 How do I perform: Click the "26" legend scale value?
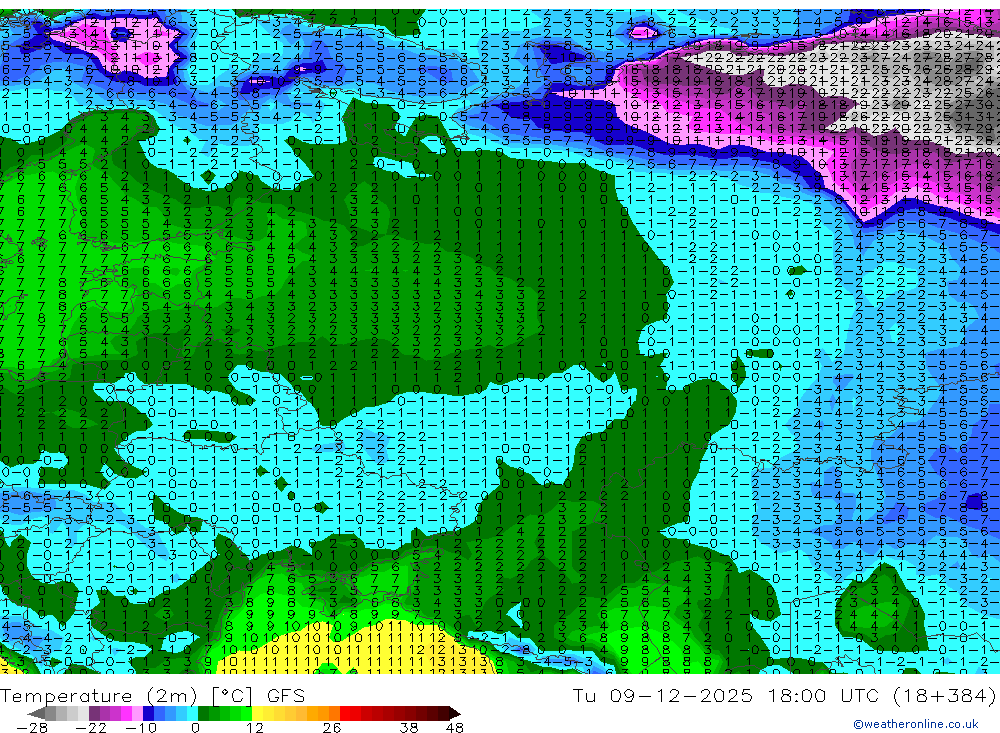click(x=332, y=727)
